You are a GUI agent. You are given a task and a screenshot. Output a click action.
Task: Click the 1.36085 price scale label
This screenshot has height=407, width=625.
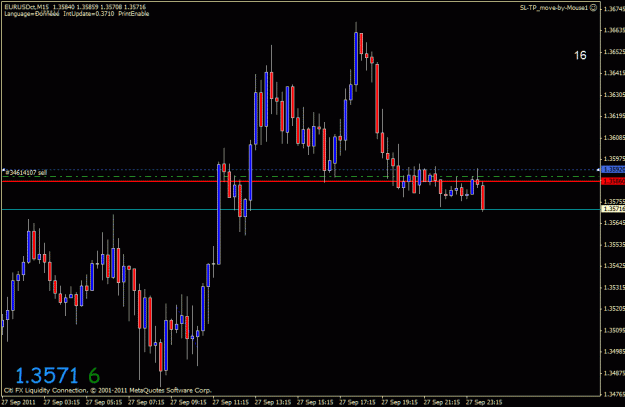click(x=614, y=138)
